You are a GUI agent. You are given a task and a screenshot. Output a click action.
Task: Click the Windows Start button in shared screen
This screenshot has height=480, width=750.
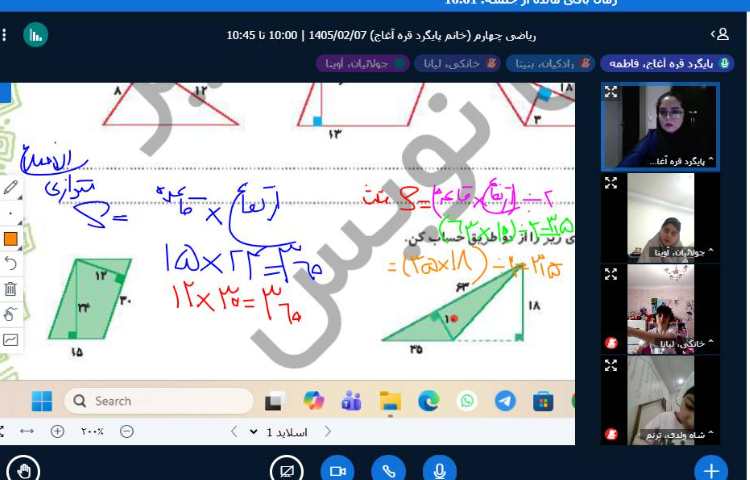(x=42, y=401)
